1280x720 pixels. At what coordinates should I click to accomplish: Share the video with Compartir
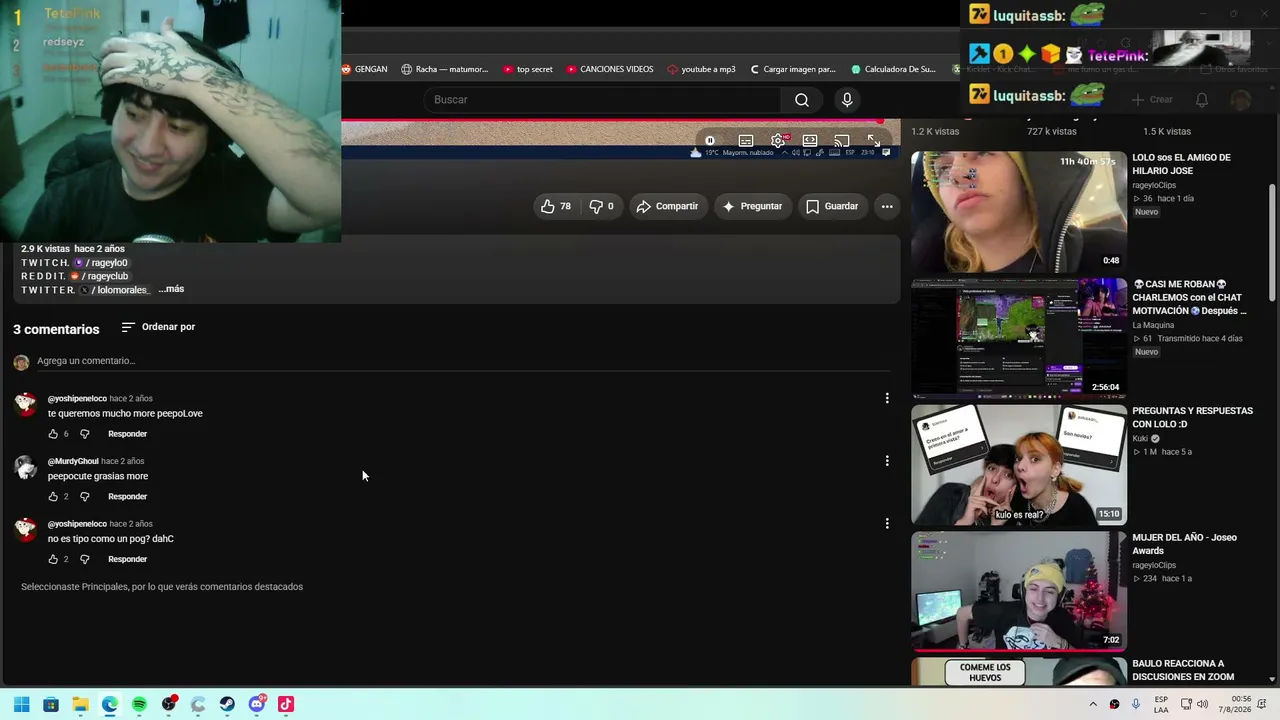pos(667,206)
